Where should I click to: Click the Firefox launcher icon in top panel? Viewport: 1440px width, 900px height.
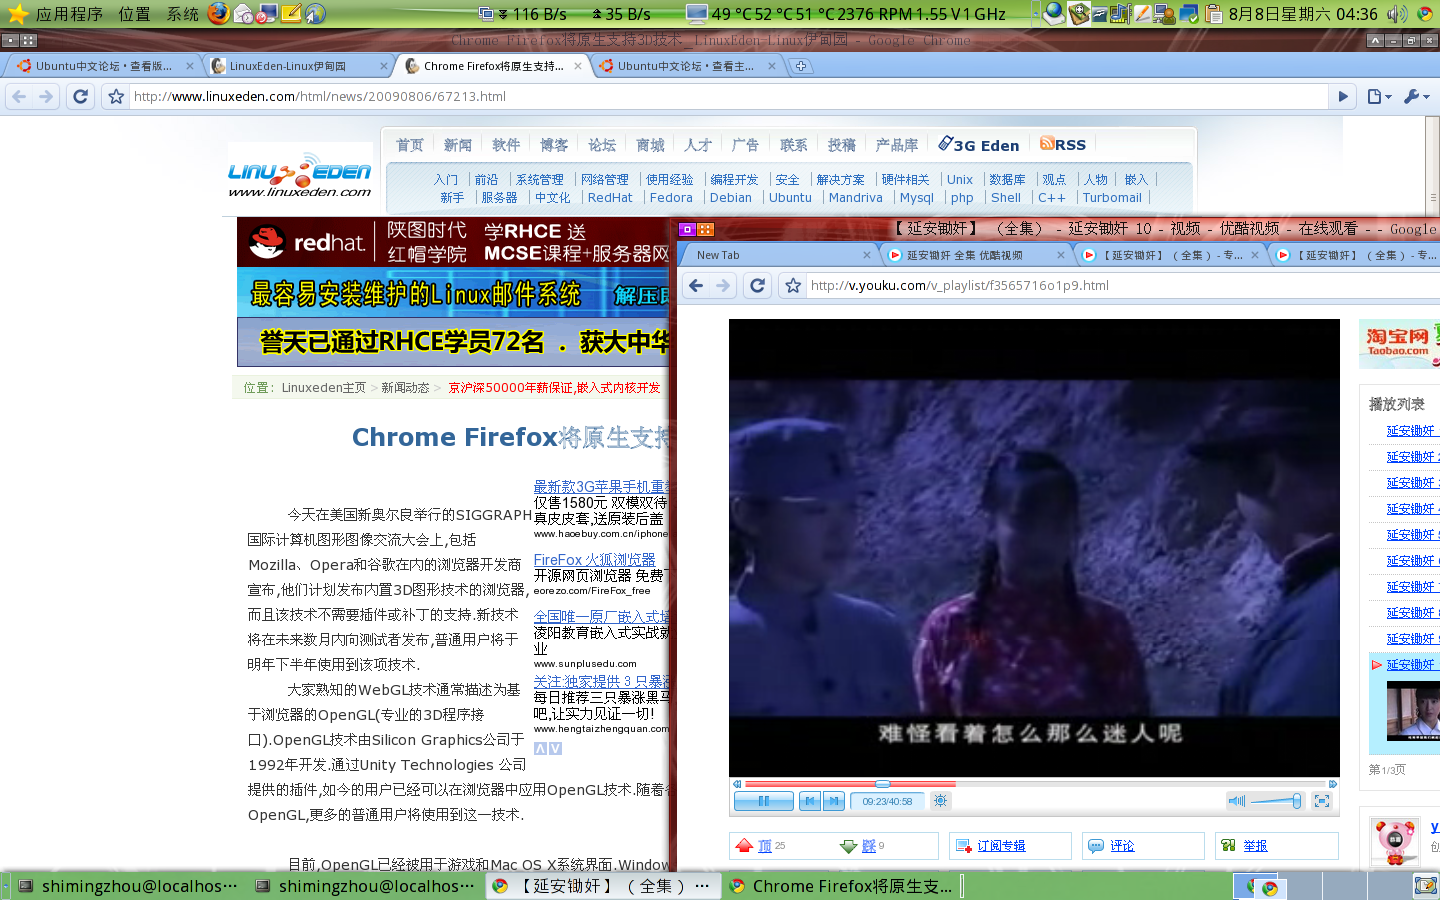pos(218,13)
